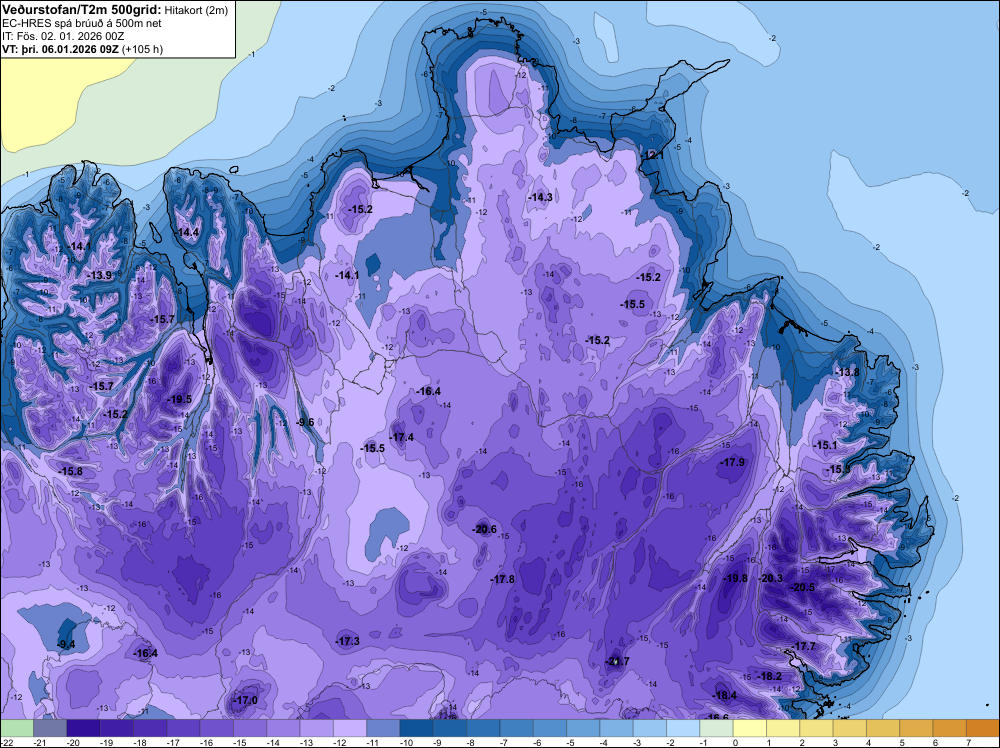Select the 'IT: Fös. 02. 01. 2026 00Z' line
This screenshot has height=748, width=1000.
[63, 36]
